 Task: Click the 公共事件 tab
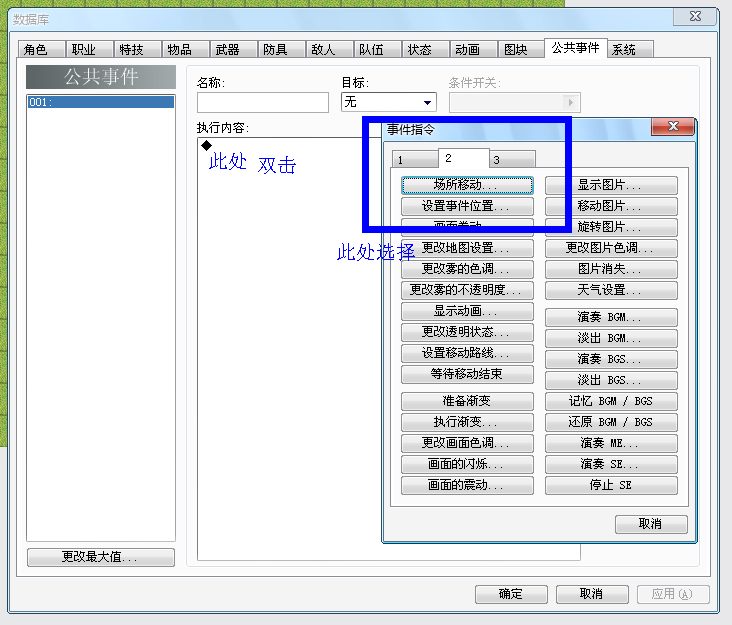pos(576,48)
